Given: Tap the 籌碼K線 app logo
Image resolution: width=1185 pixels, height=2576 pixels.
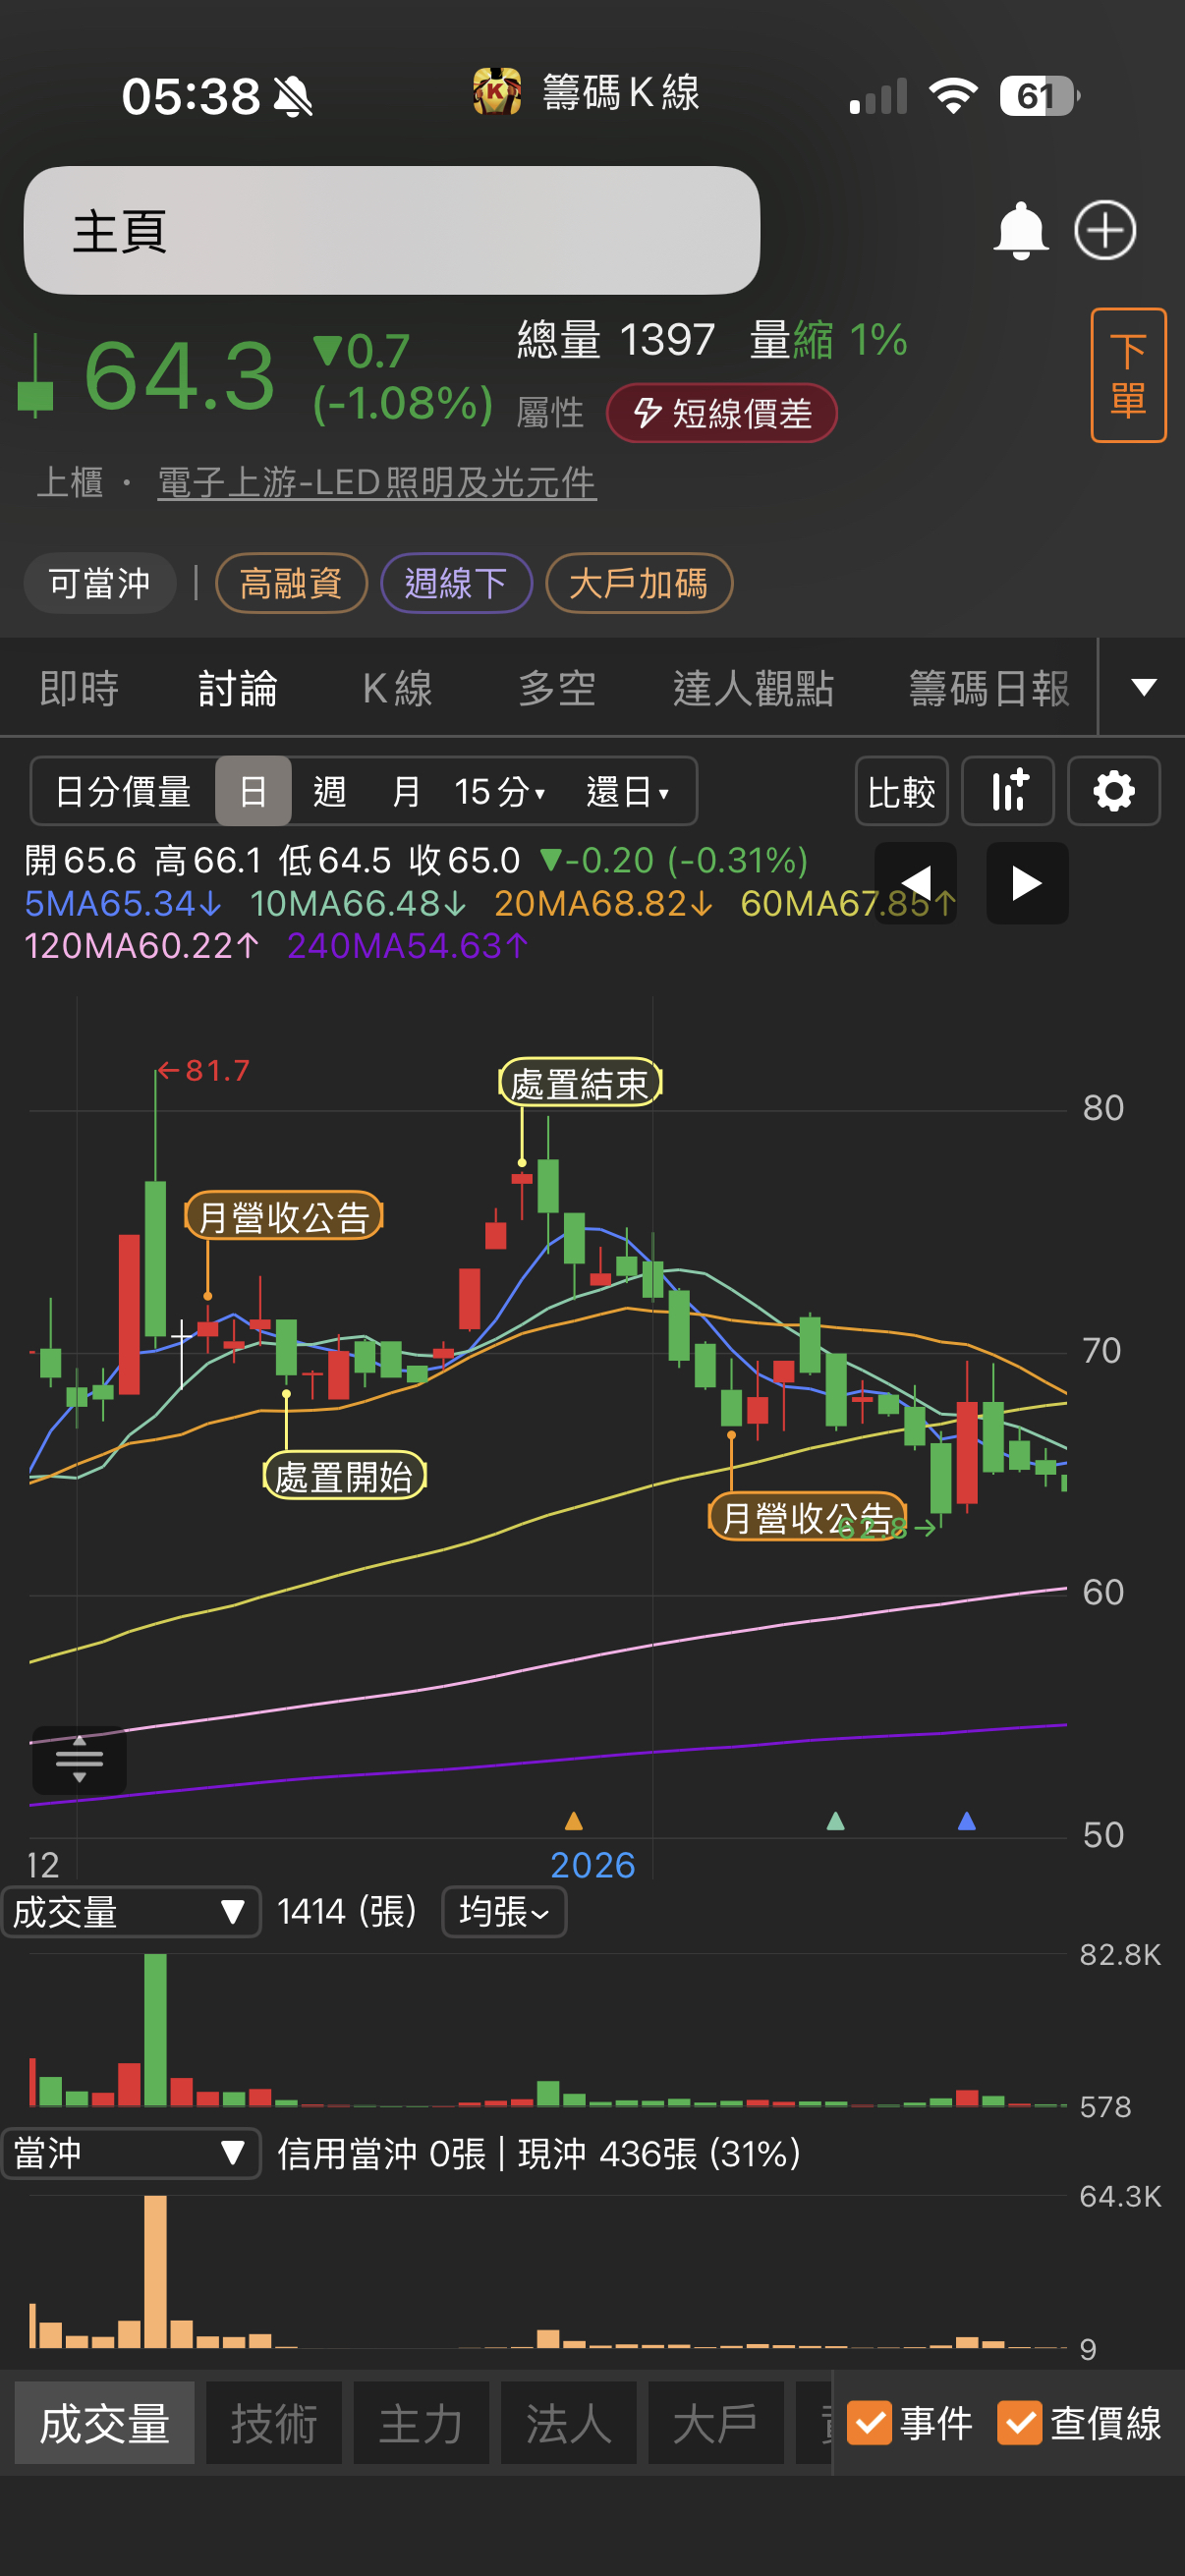Looking at the screenshot, I should tap(497, 92).
